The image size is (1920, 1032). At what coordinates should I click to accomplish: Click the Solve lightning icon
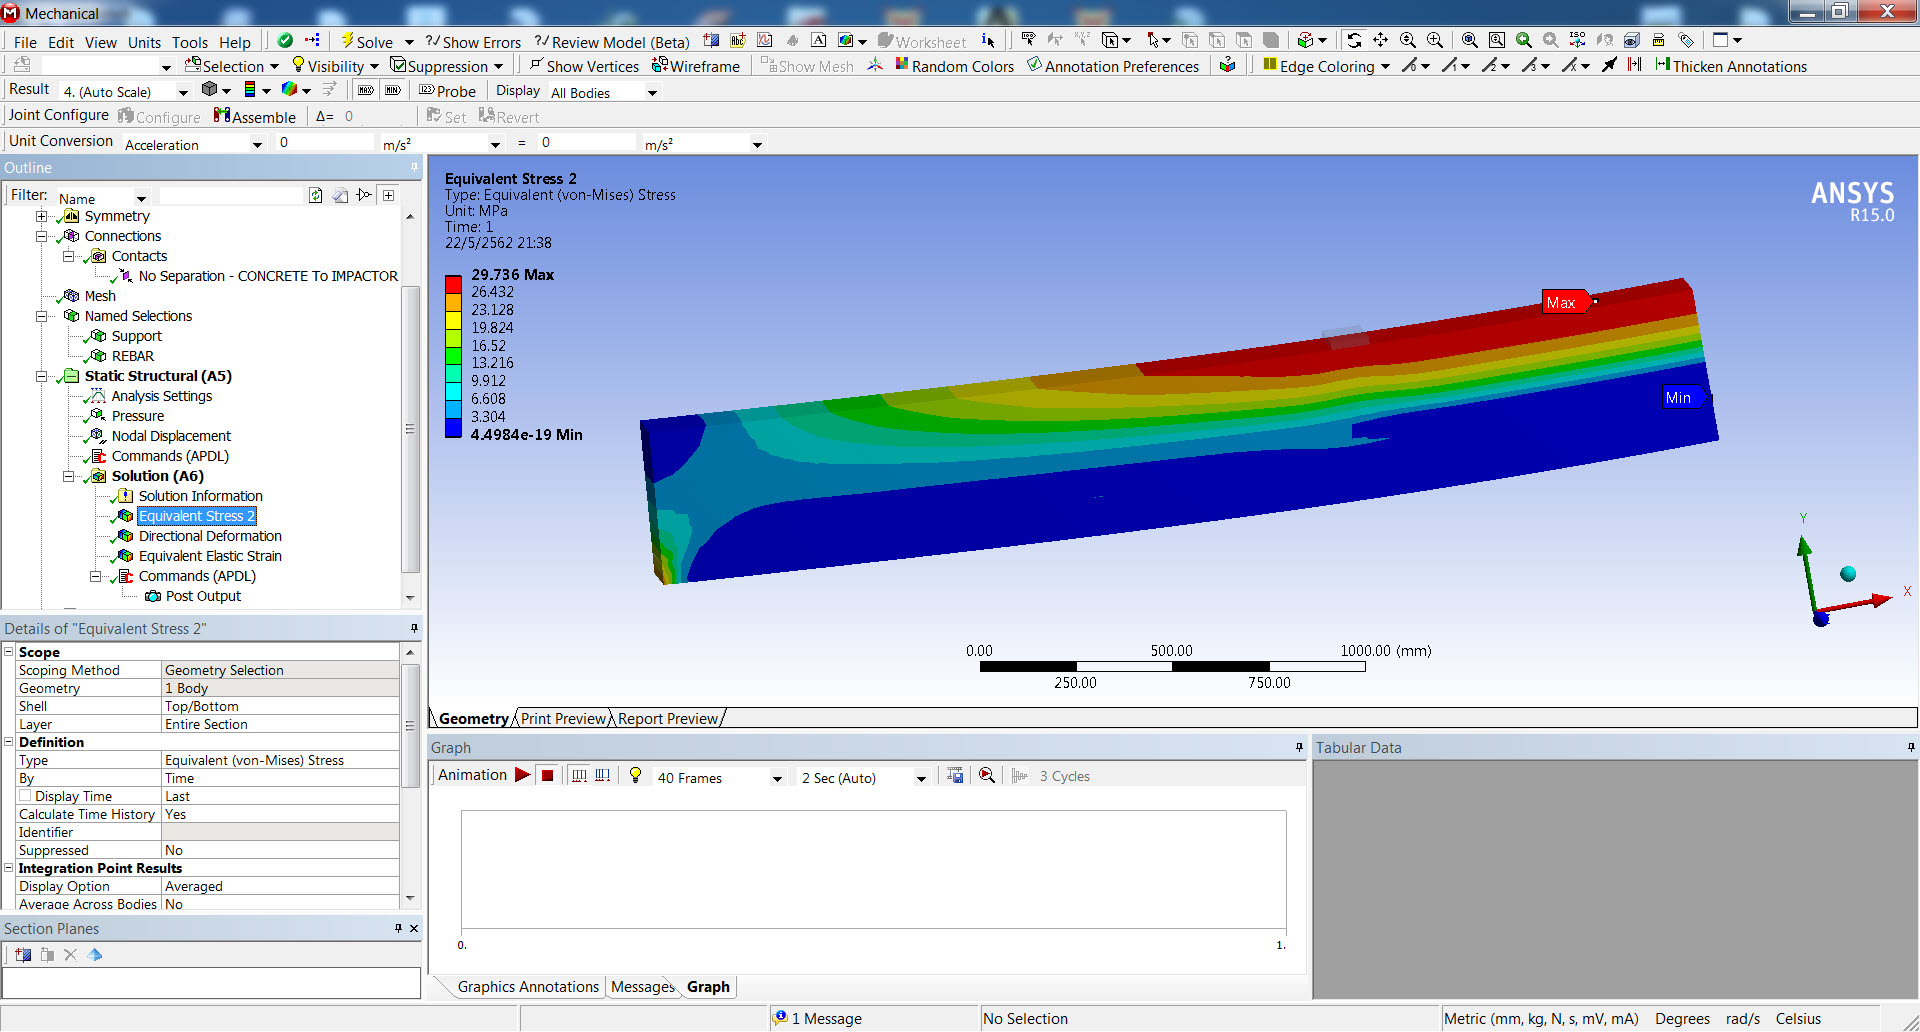[x=348, y=40]
